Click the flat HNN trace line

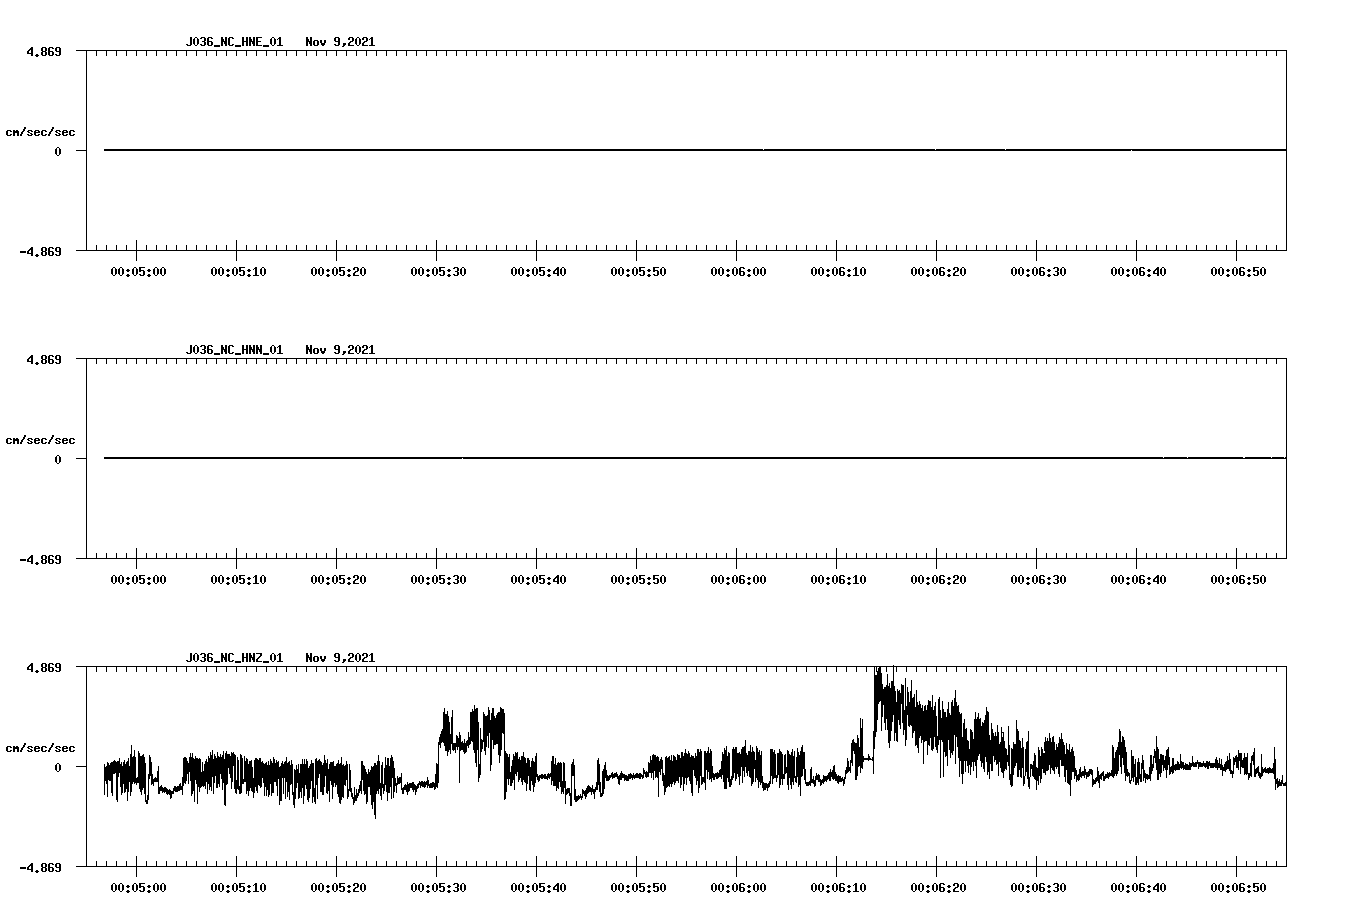pyautogui.click(x=695, y=458)
